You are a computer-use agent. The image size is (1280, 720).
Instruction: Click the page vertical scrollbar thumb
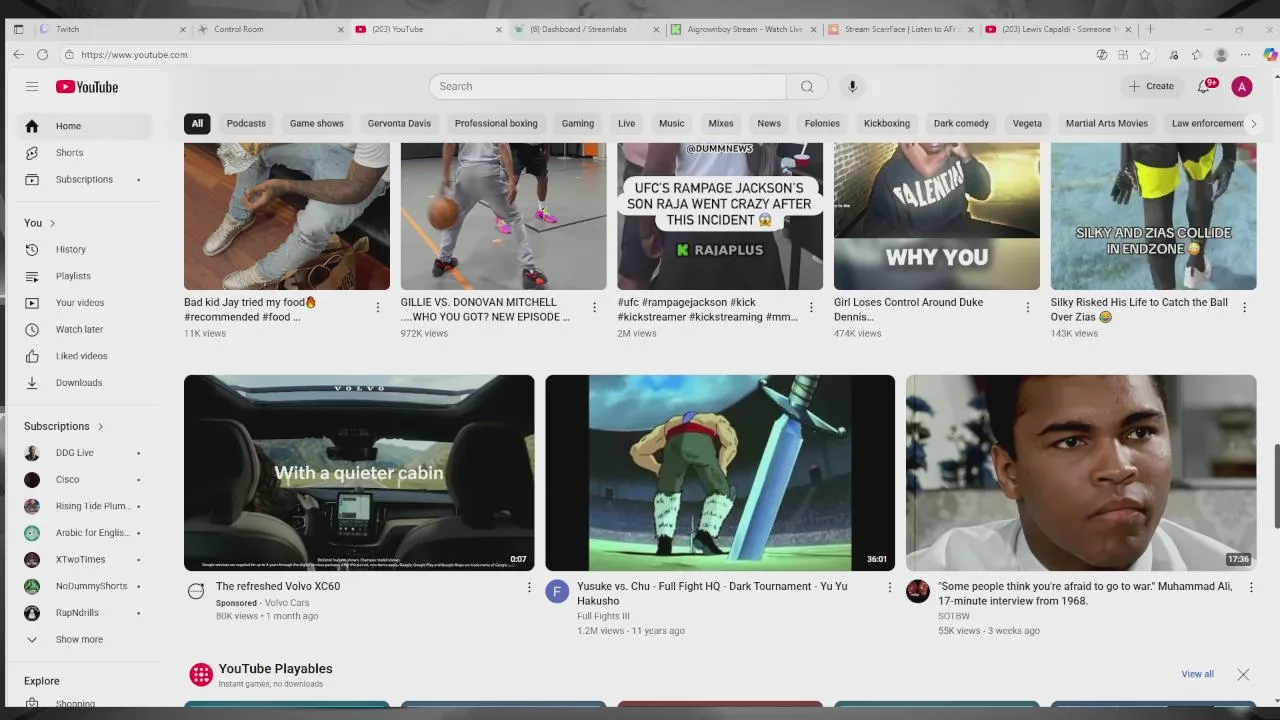(x=1275, y=486)
